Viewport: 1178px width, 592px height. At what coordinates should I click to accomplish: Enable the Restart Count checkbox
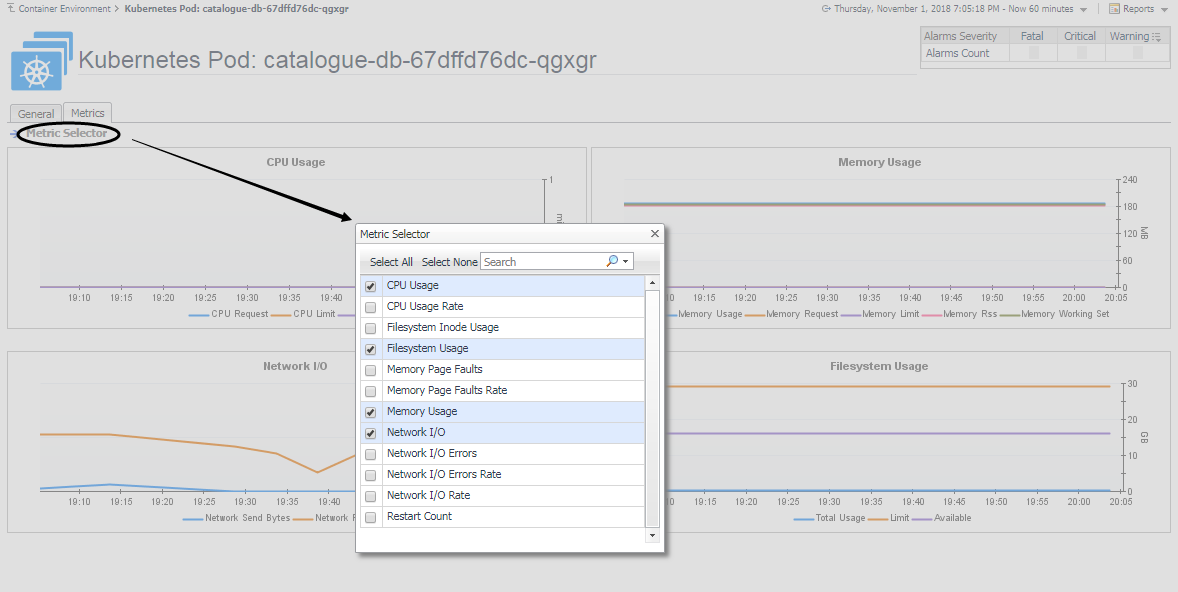370,518
